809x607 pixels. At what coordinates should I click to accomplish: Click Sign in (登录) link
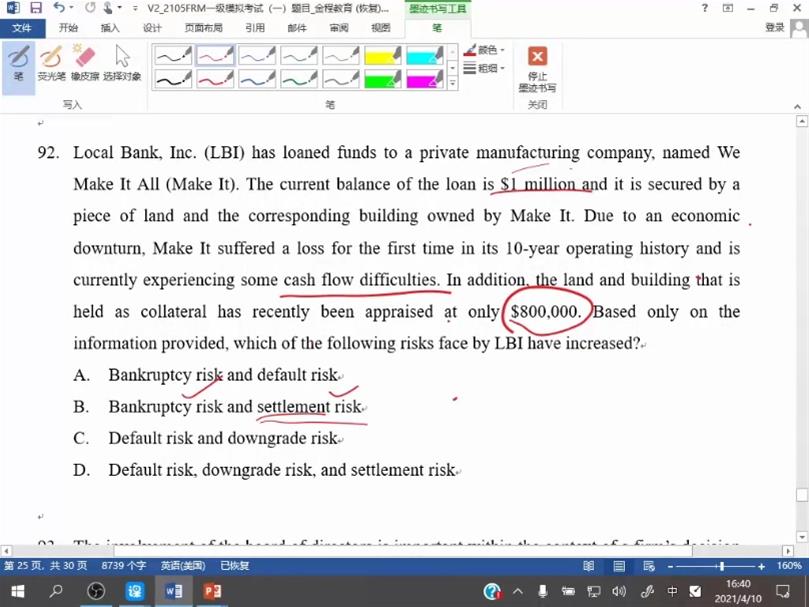(x=774, y=28)
